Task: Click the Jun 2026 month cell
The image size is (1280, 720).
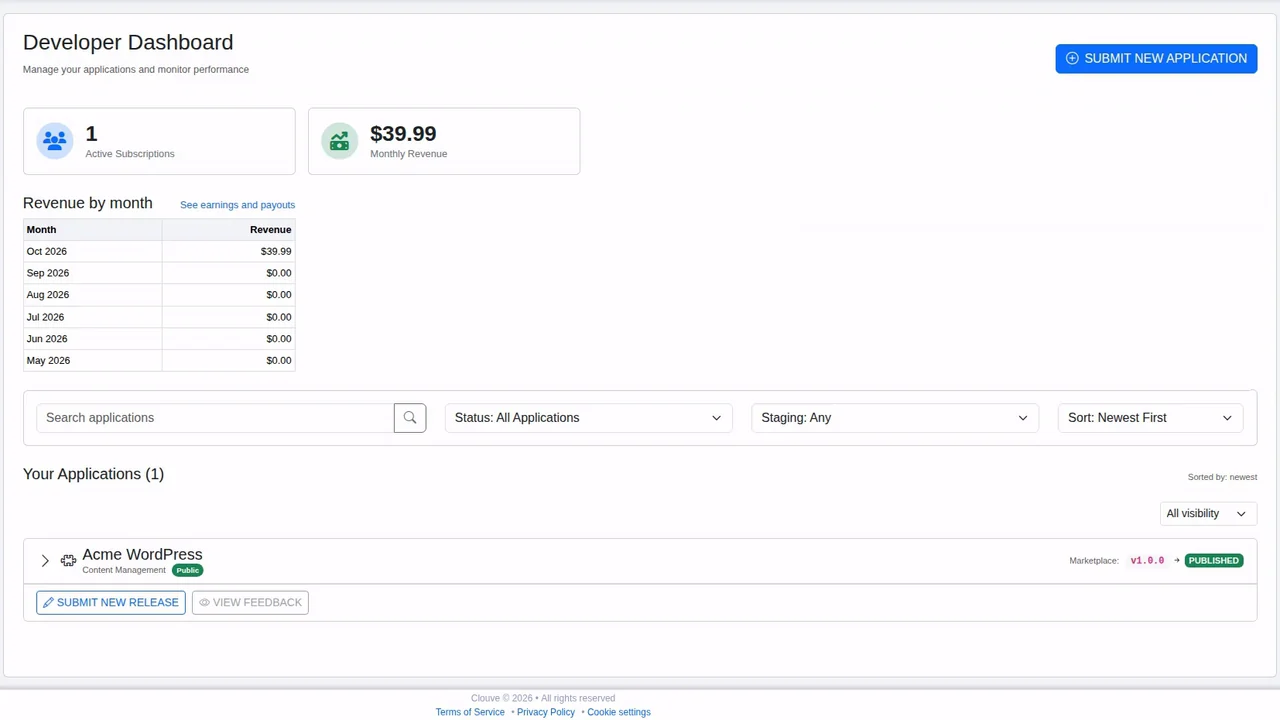Action: pos(92,339)
